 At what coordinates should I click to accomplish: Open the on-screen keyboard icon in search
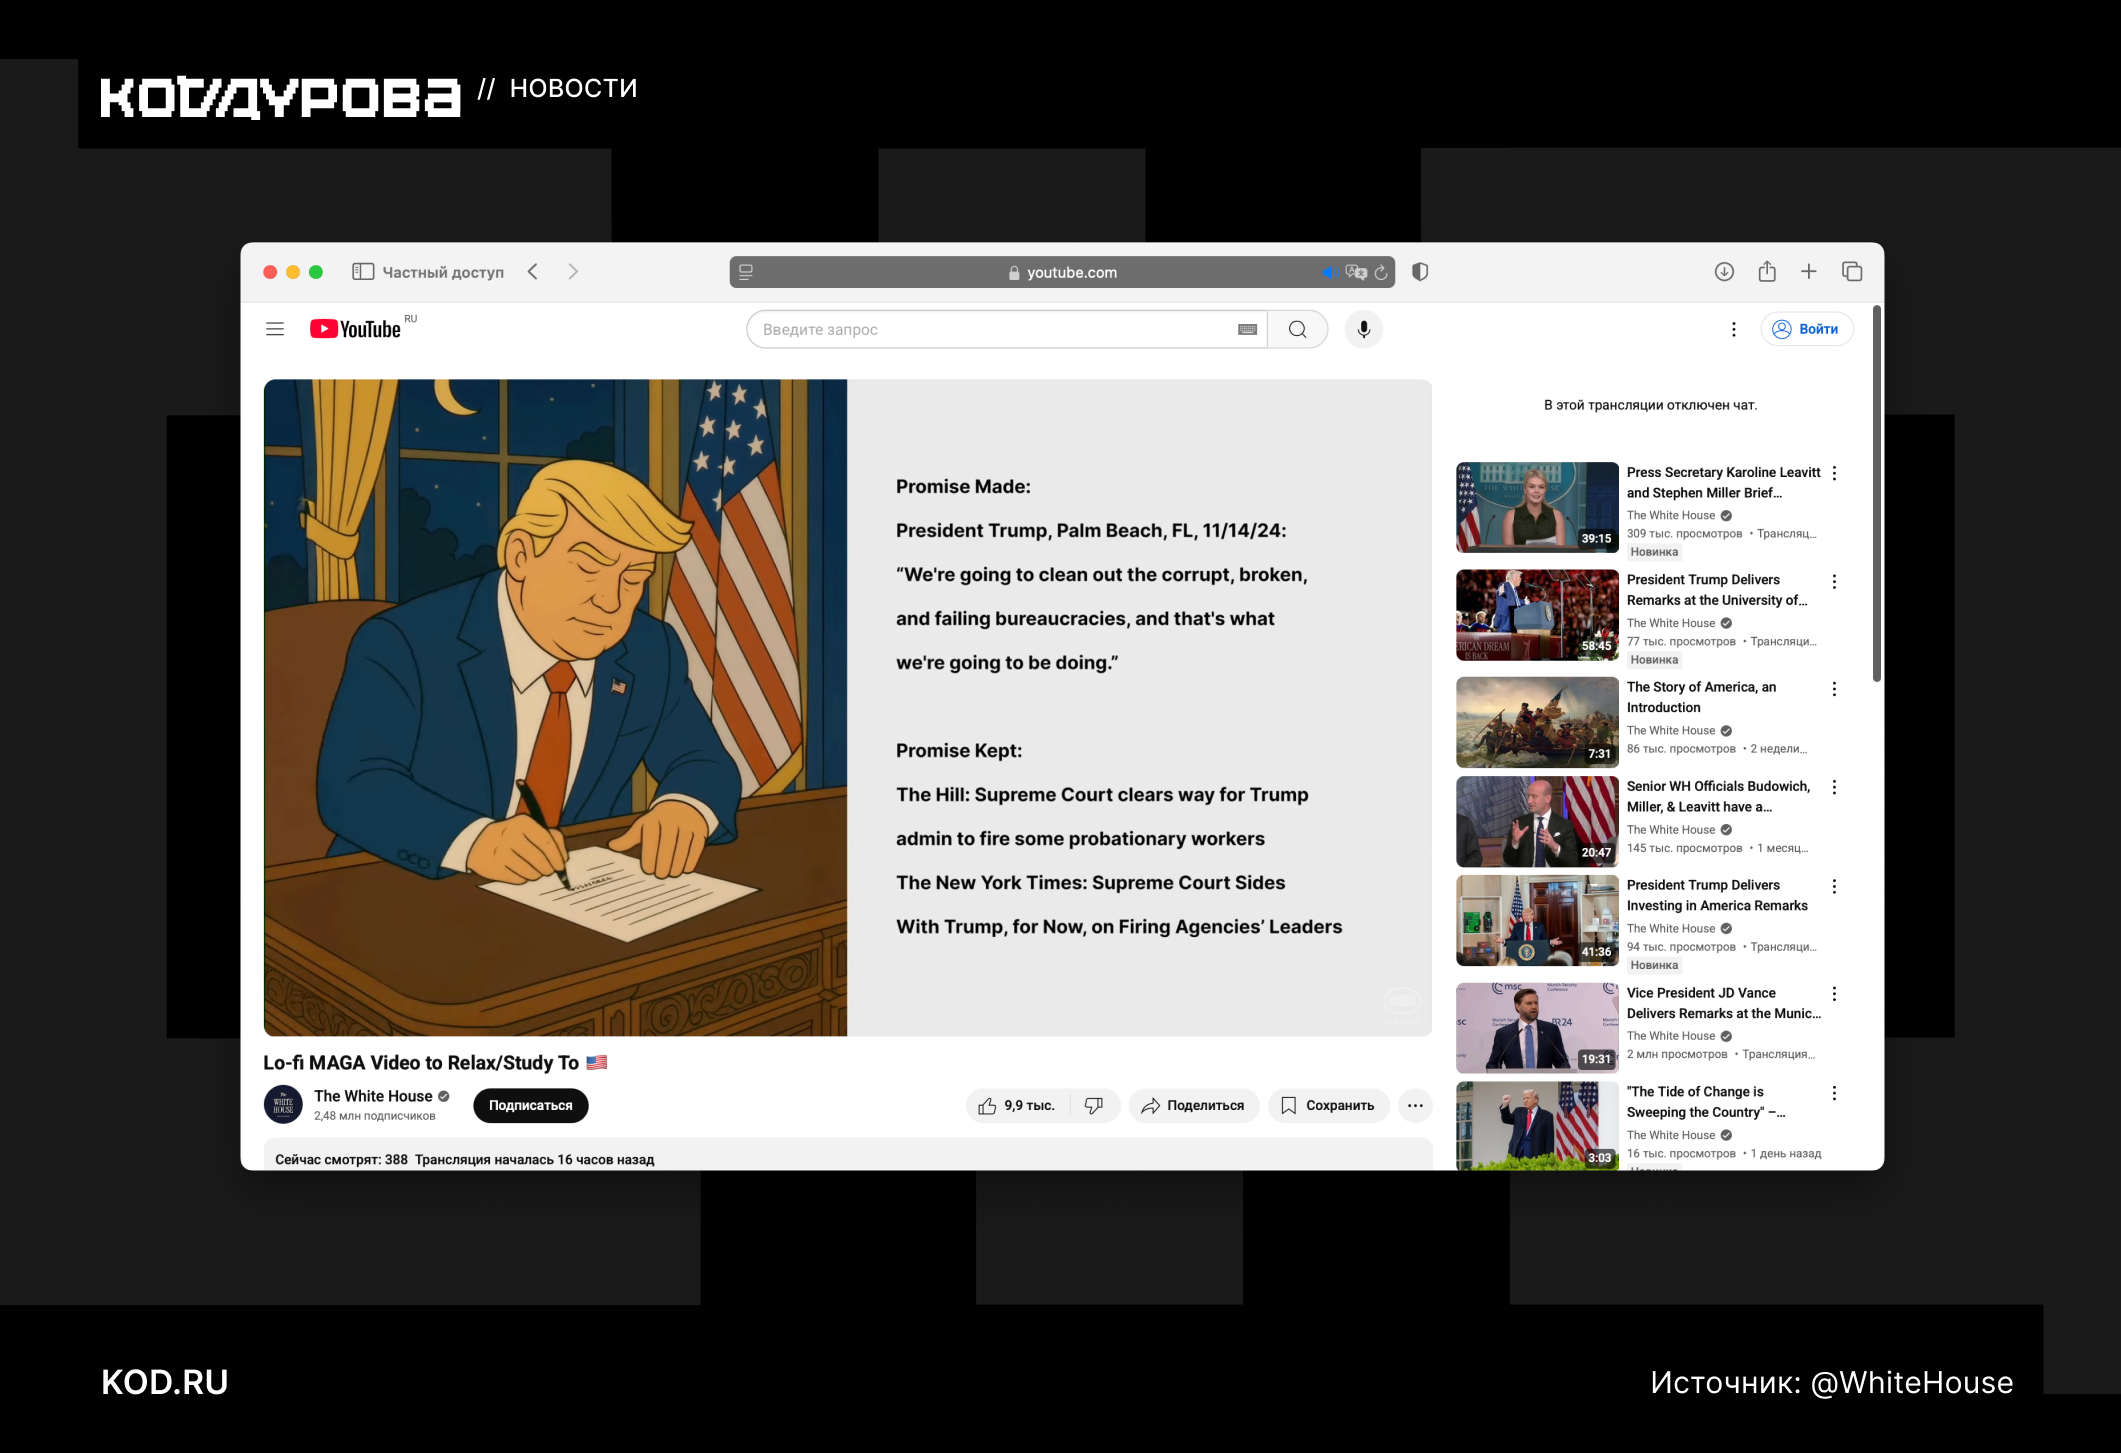pos(1247,329)
